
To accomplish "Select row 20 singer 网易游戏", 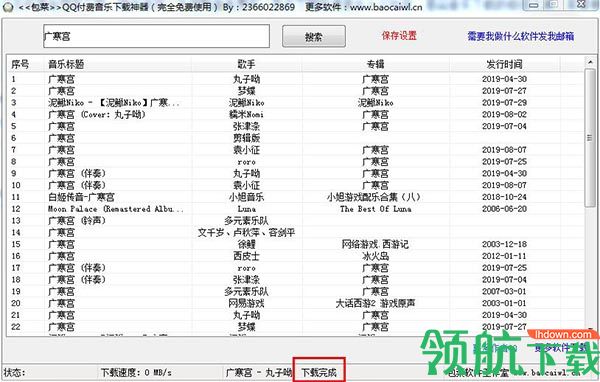I will pos(246,304).
